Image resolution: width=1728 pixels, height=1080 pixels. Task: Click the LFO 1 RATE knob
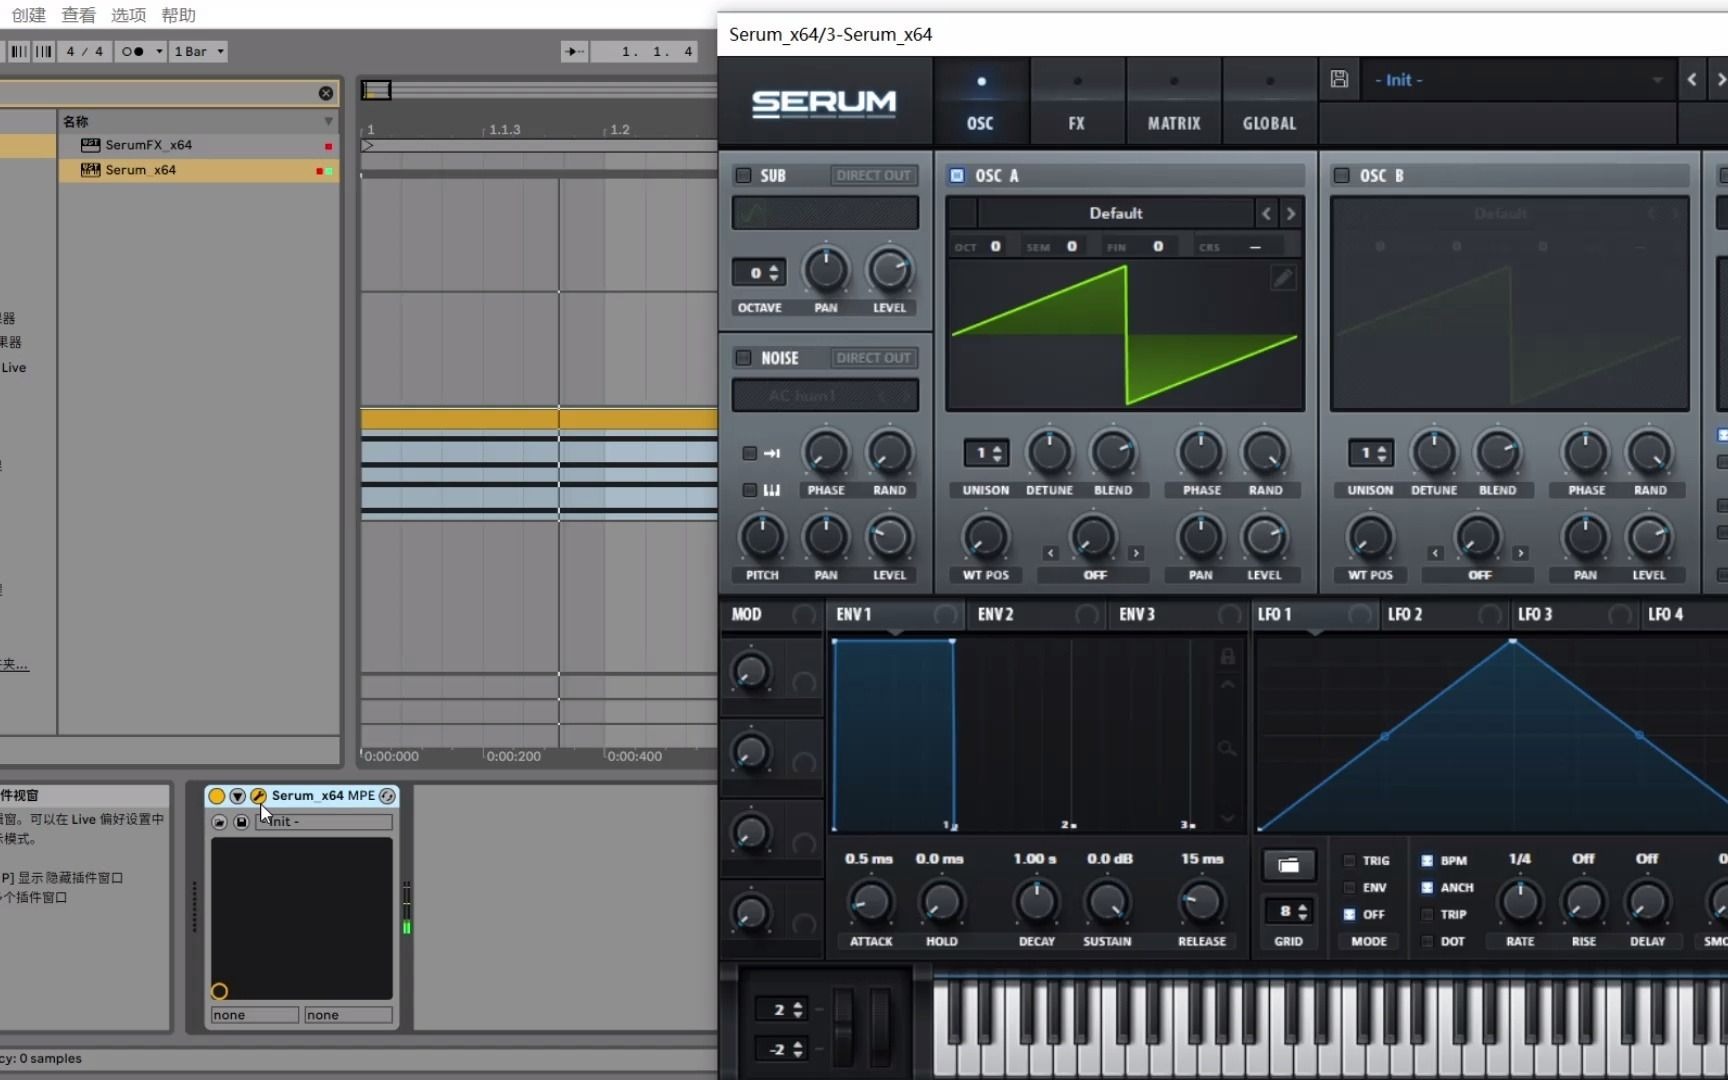(x=1520, y=901)
